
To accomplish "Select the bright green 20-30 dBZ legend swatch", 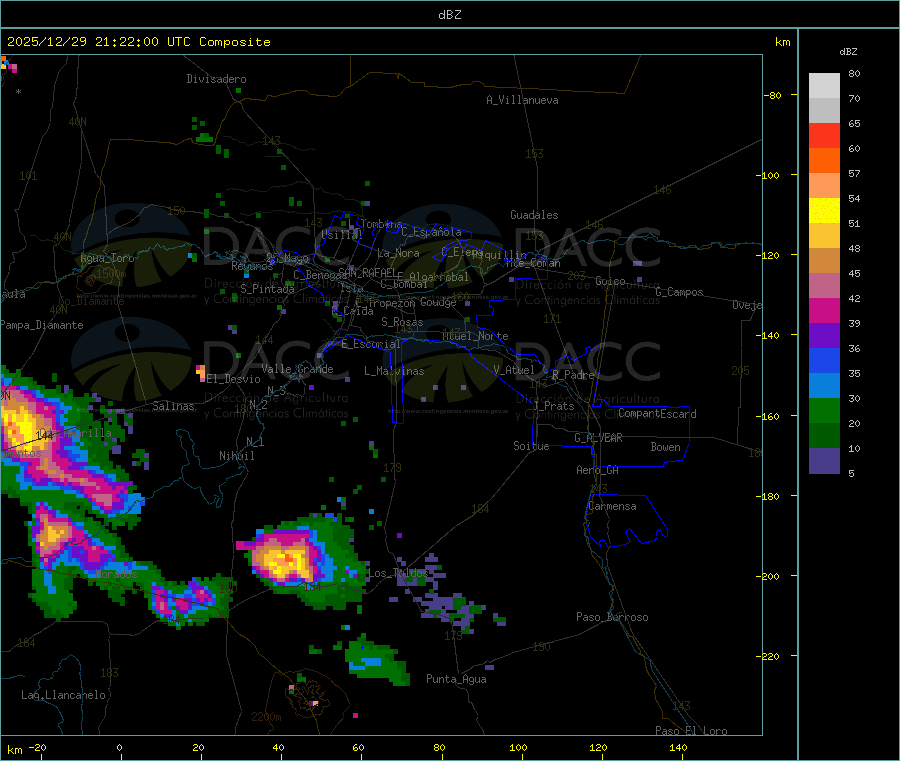I will tap(824, 410).
